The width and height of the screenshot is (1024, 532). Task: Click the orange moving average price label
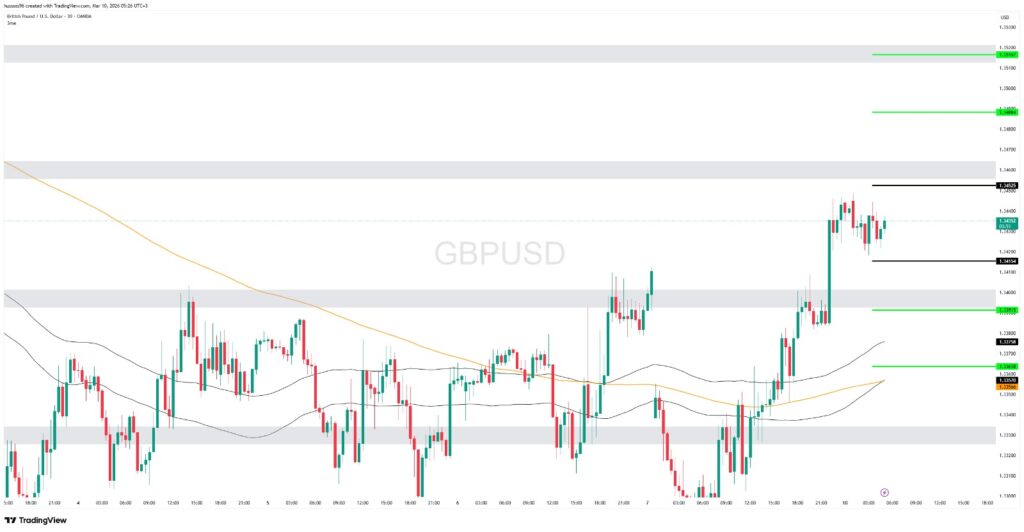1007,387
